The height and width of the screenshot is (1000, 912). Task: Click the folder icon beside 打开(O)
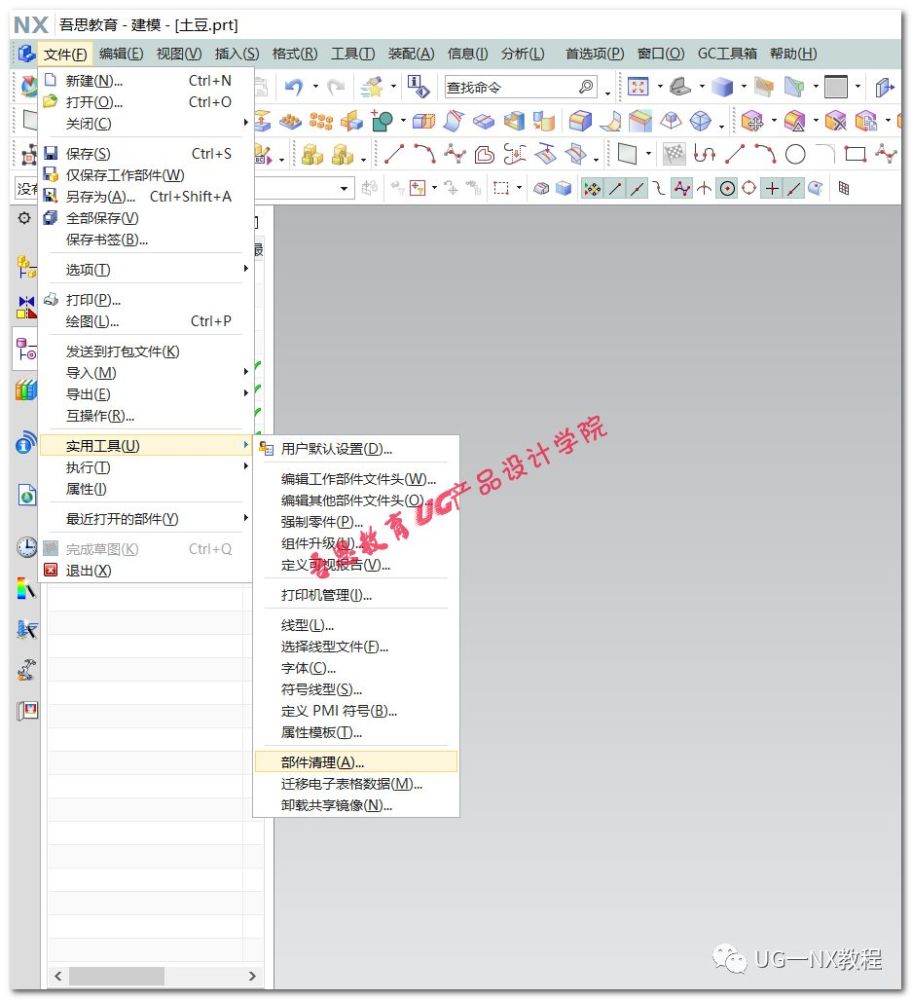(50, 101)
